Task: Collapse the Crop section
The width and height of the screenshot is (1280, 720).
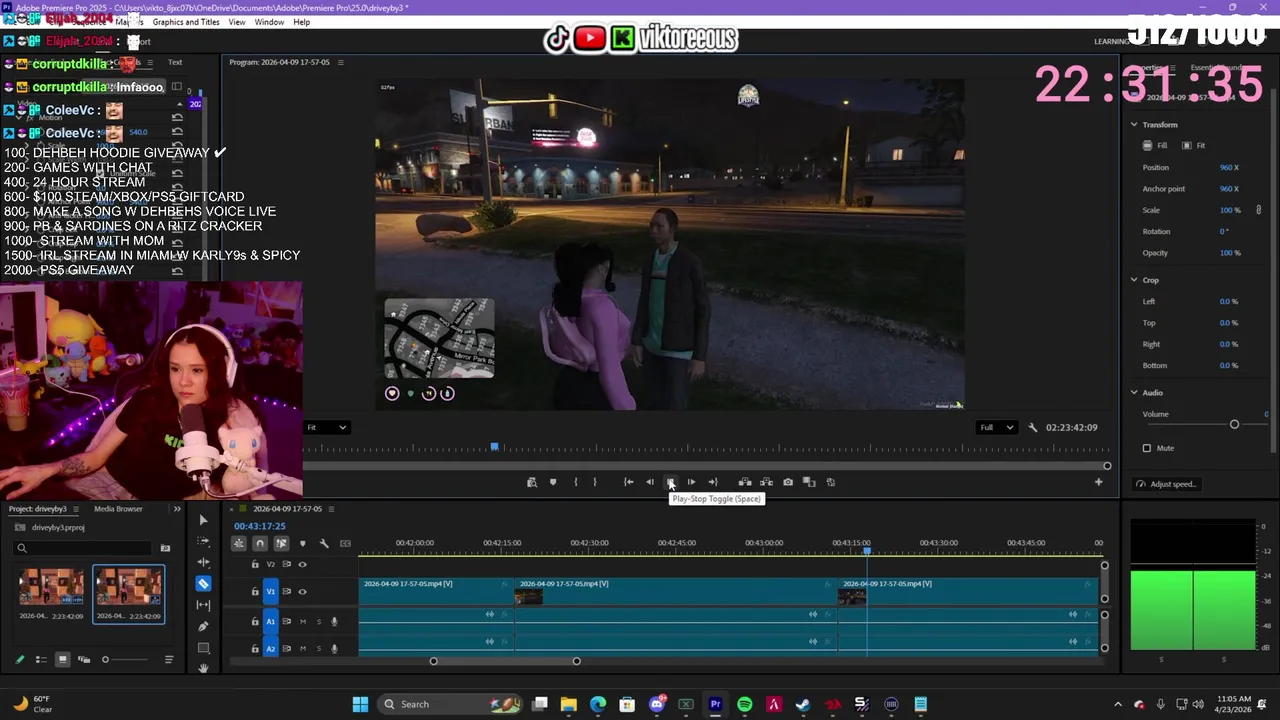Action: point(1134,280)
